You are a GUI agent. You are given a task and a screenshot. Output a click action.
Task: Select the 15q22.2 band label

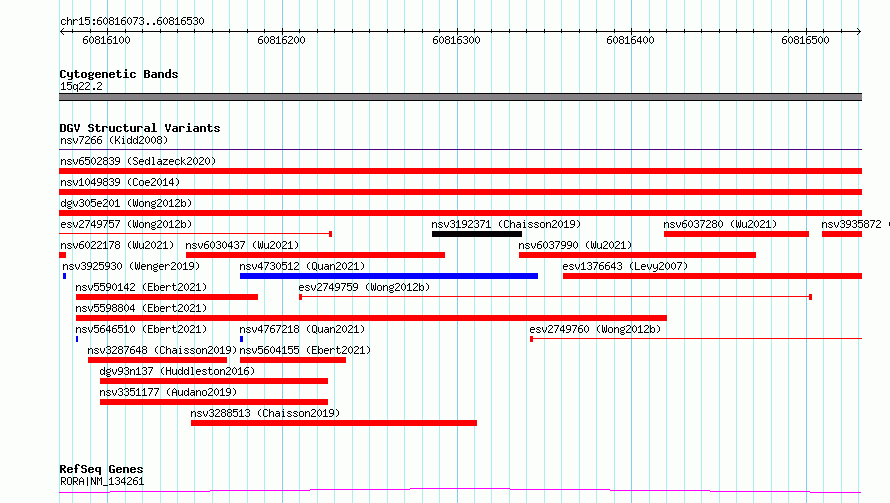(x=81, y=86)
